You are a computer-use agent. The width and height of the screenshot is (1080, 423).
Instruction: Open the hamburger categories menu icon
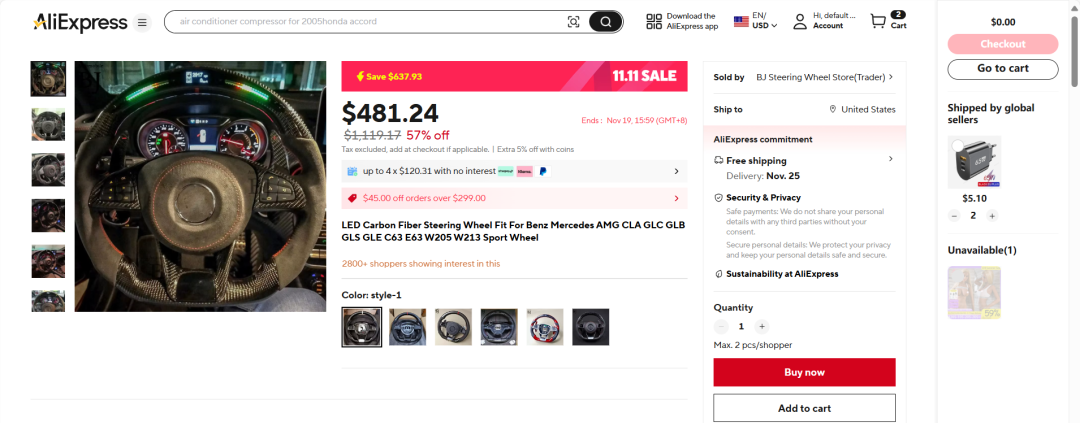pos(142,23)
